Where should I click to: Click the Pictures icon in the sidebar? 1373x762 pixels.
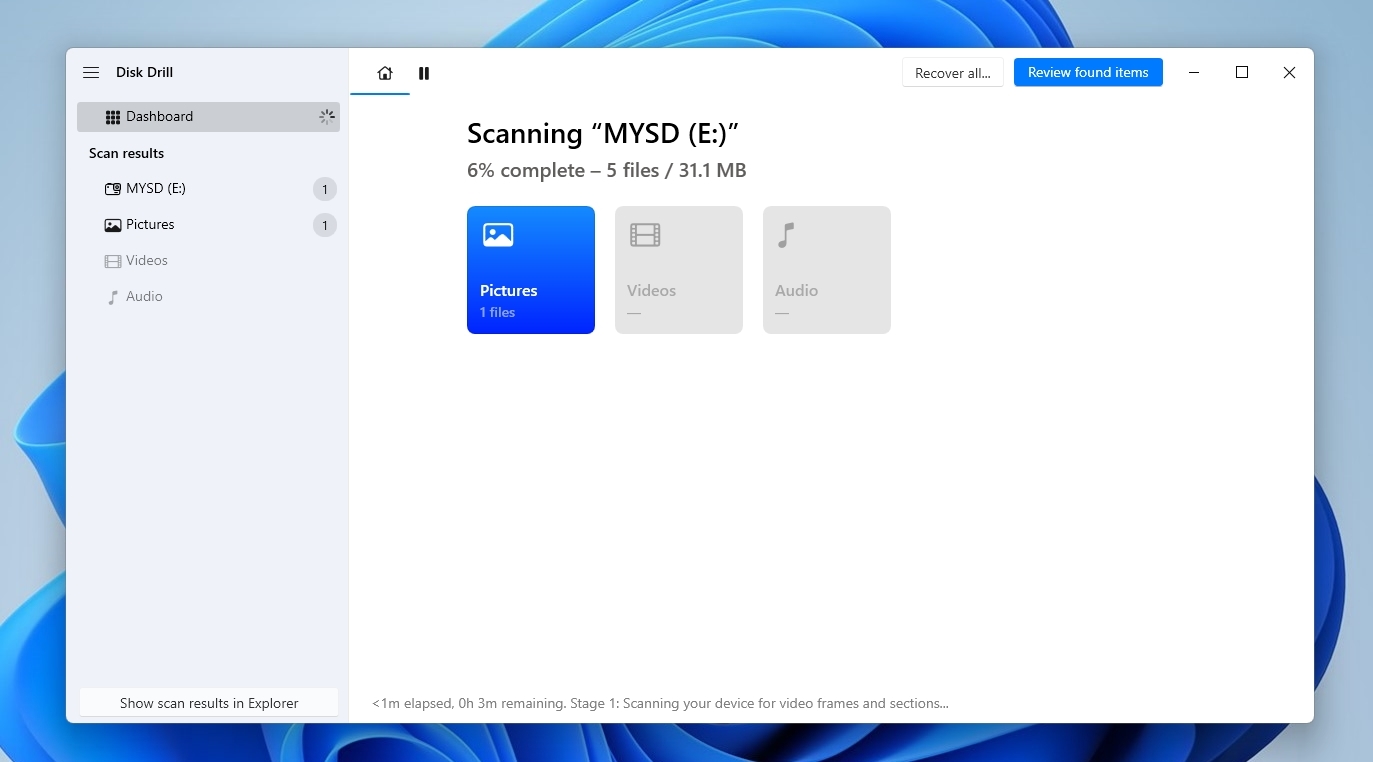pyautogui.click(x=112, y=224)
